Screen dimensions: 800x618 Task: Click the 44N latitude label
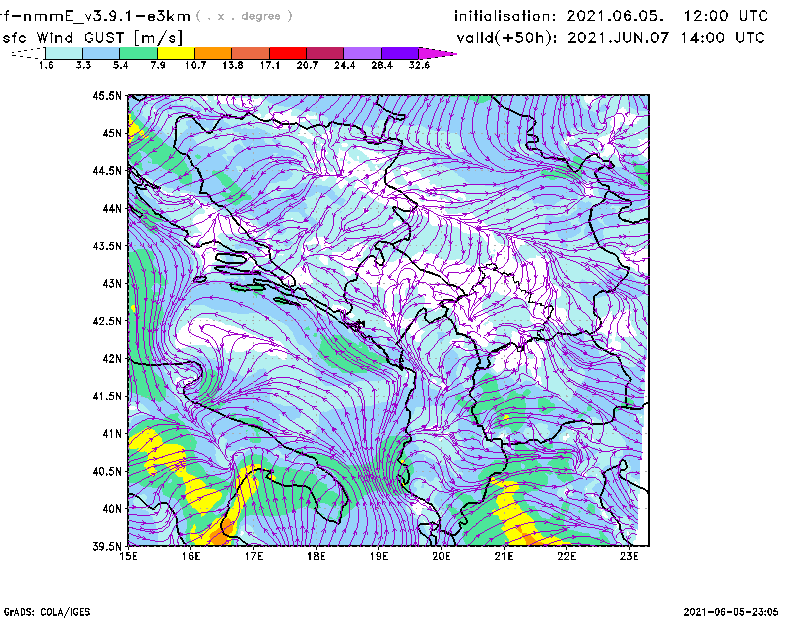(112, 208)
